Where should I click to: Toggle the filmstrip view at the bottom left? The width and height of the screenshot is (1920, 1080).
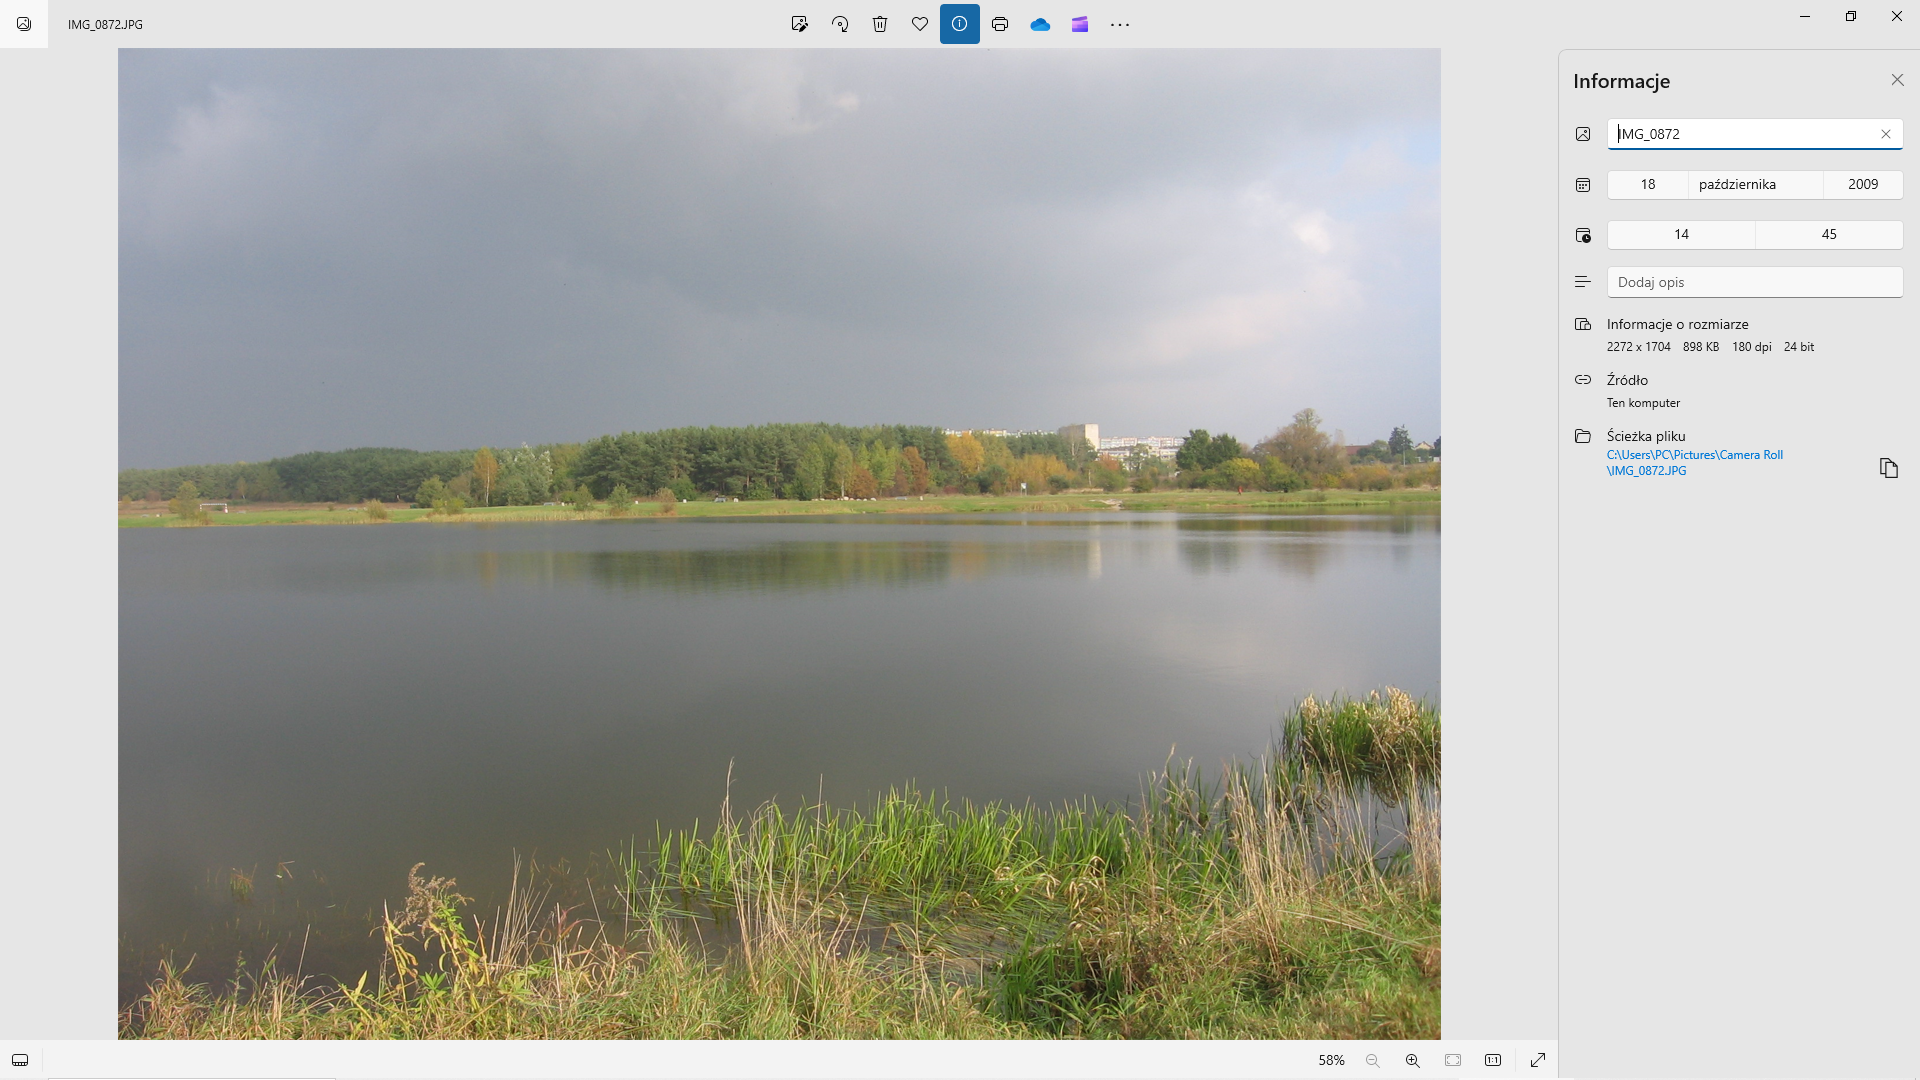(20, 1060)
